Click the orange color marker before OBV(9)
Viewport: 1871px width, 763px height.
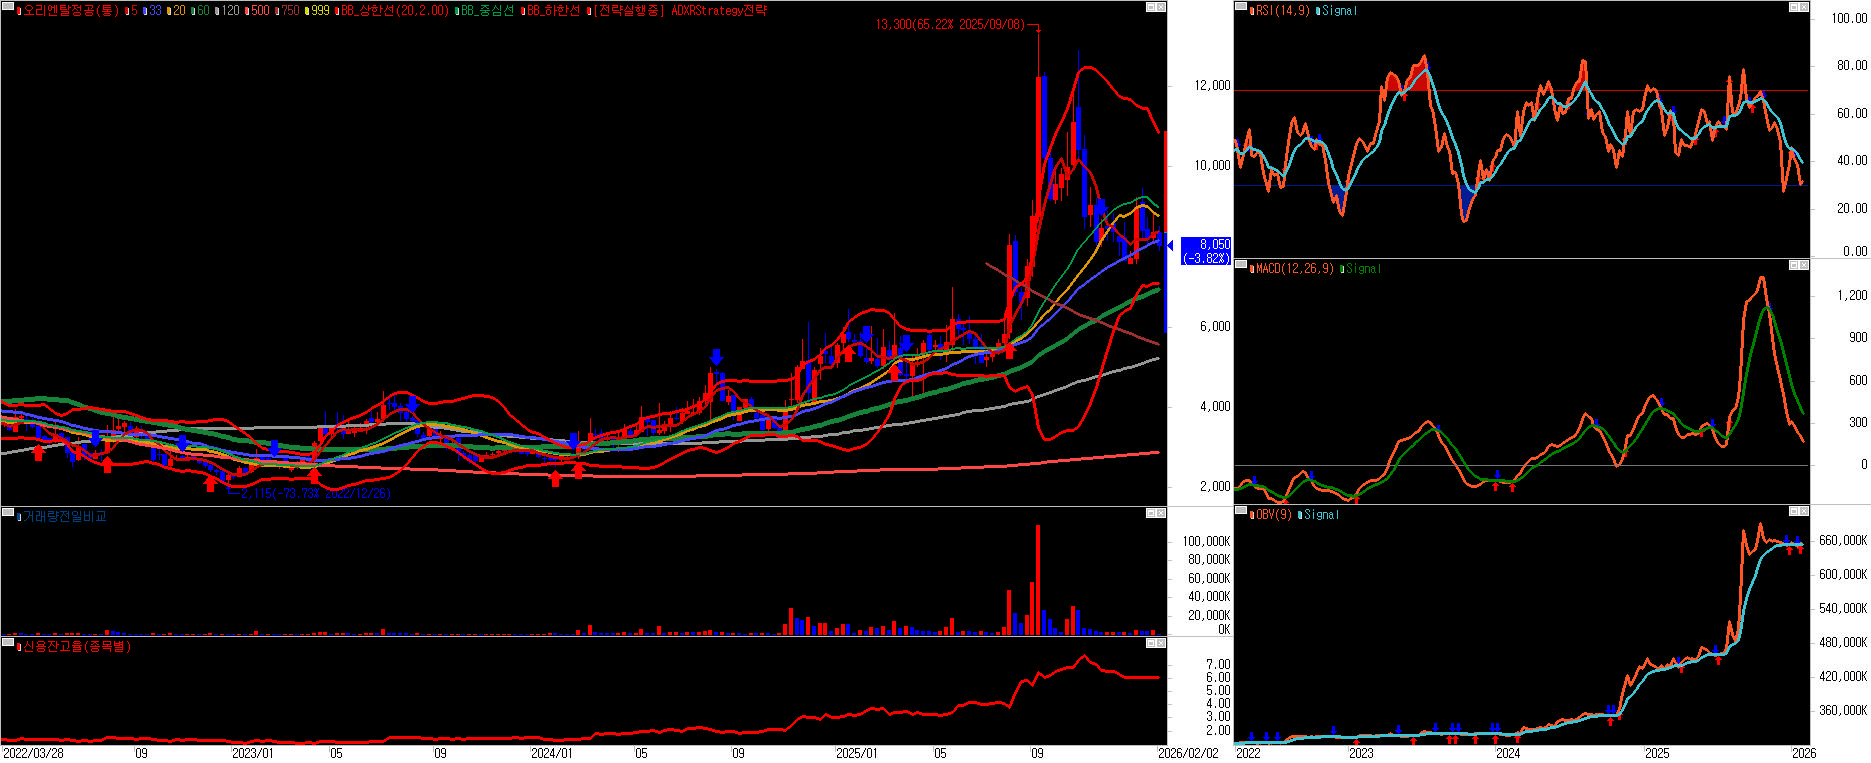(1252, 515)
